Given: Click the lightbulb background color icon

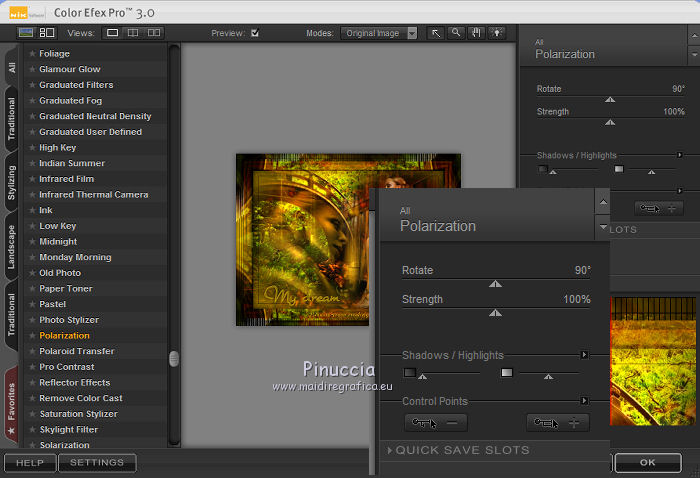Looking at the screenshot, I should (x=496, y=33).
